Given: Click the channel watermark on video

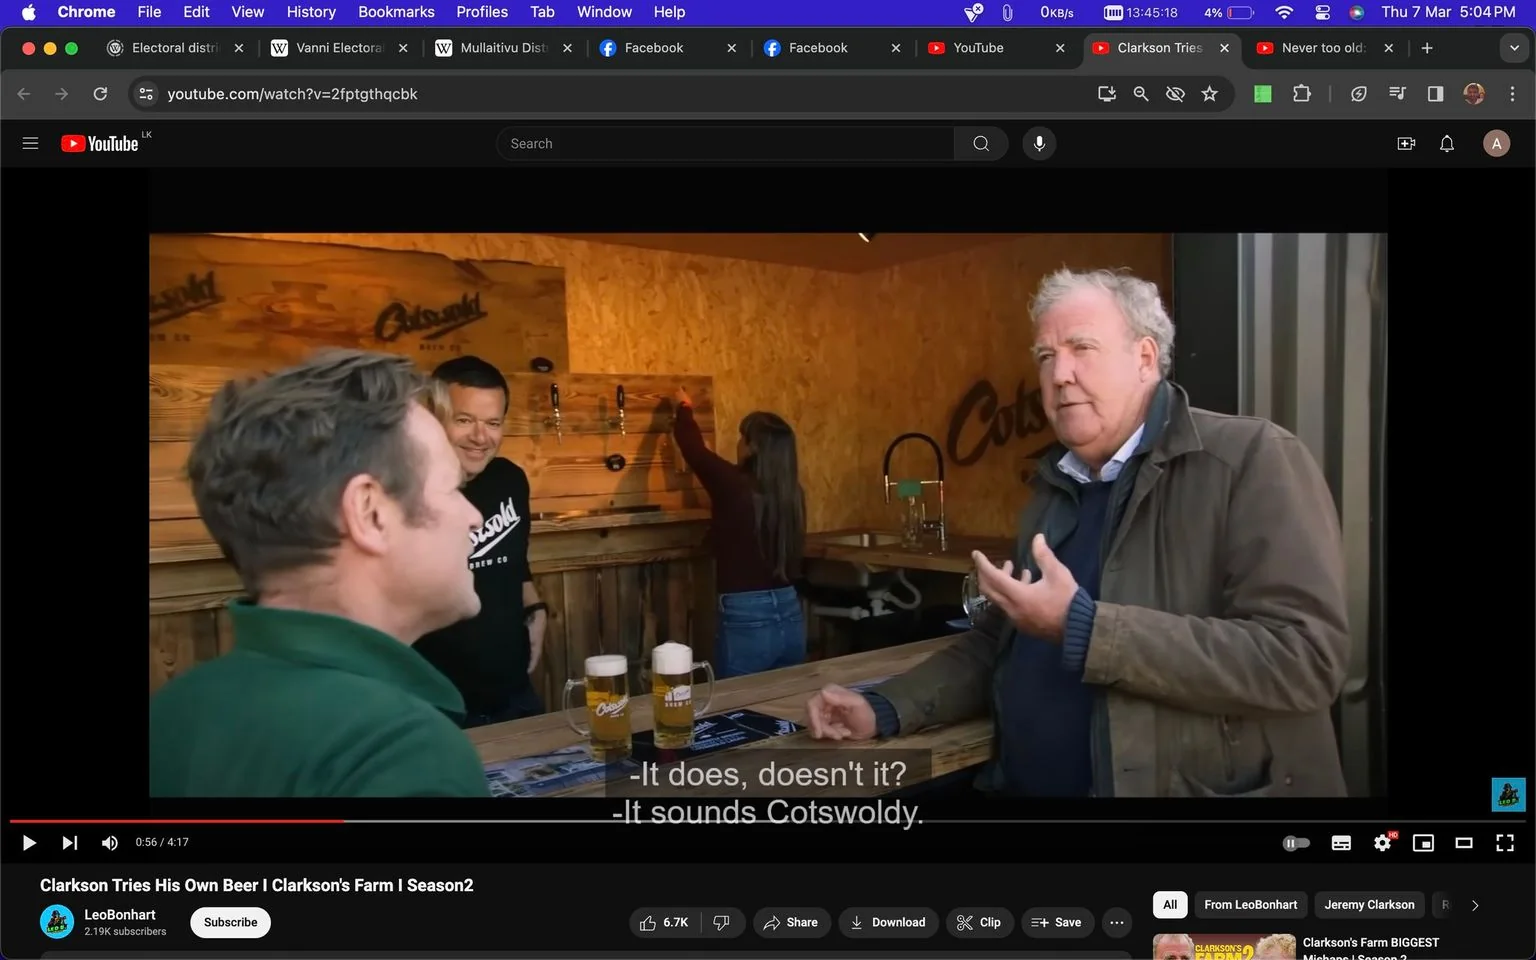Looking at the screenshot, I should click(1508, 795).
